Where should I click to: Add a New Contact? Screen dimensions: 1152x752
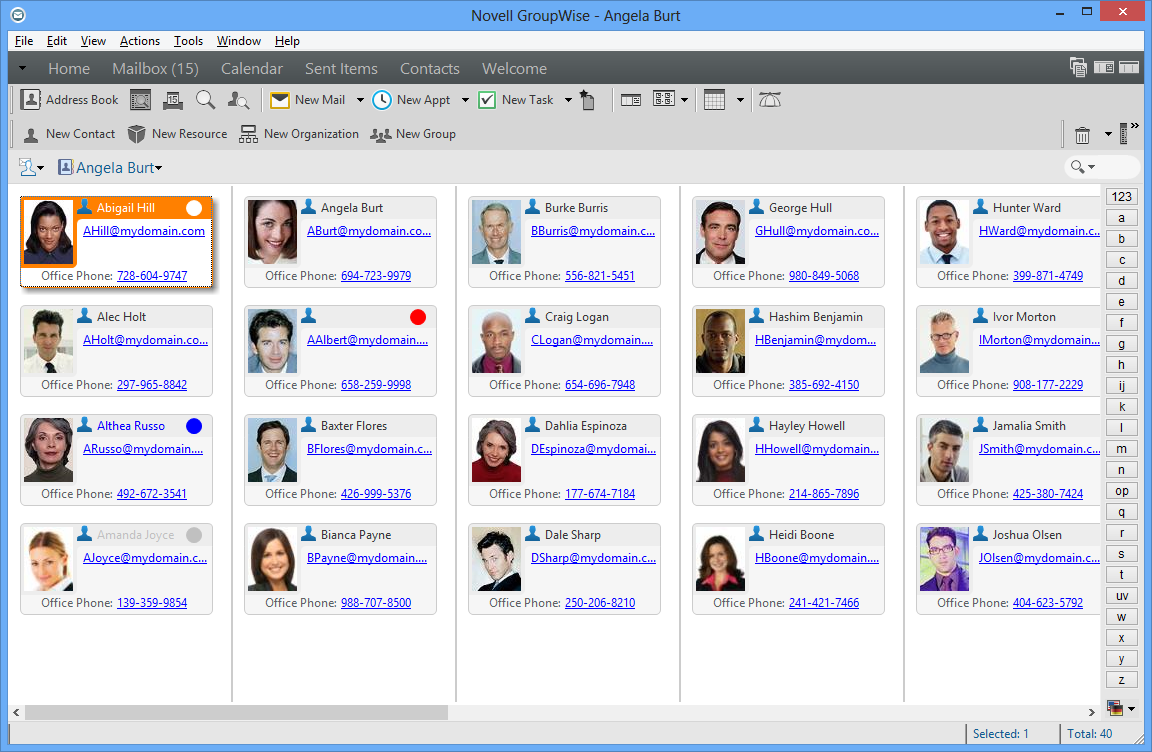(x=69, y=134)
